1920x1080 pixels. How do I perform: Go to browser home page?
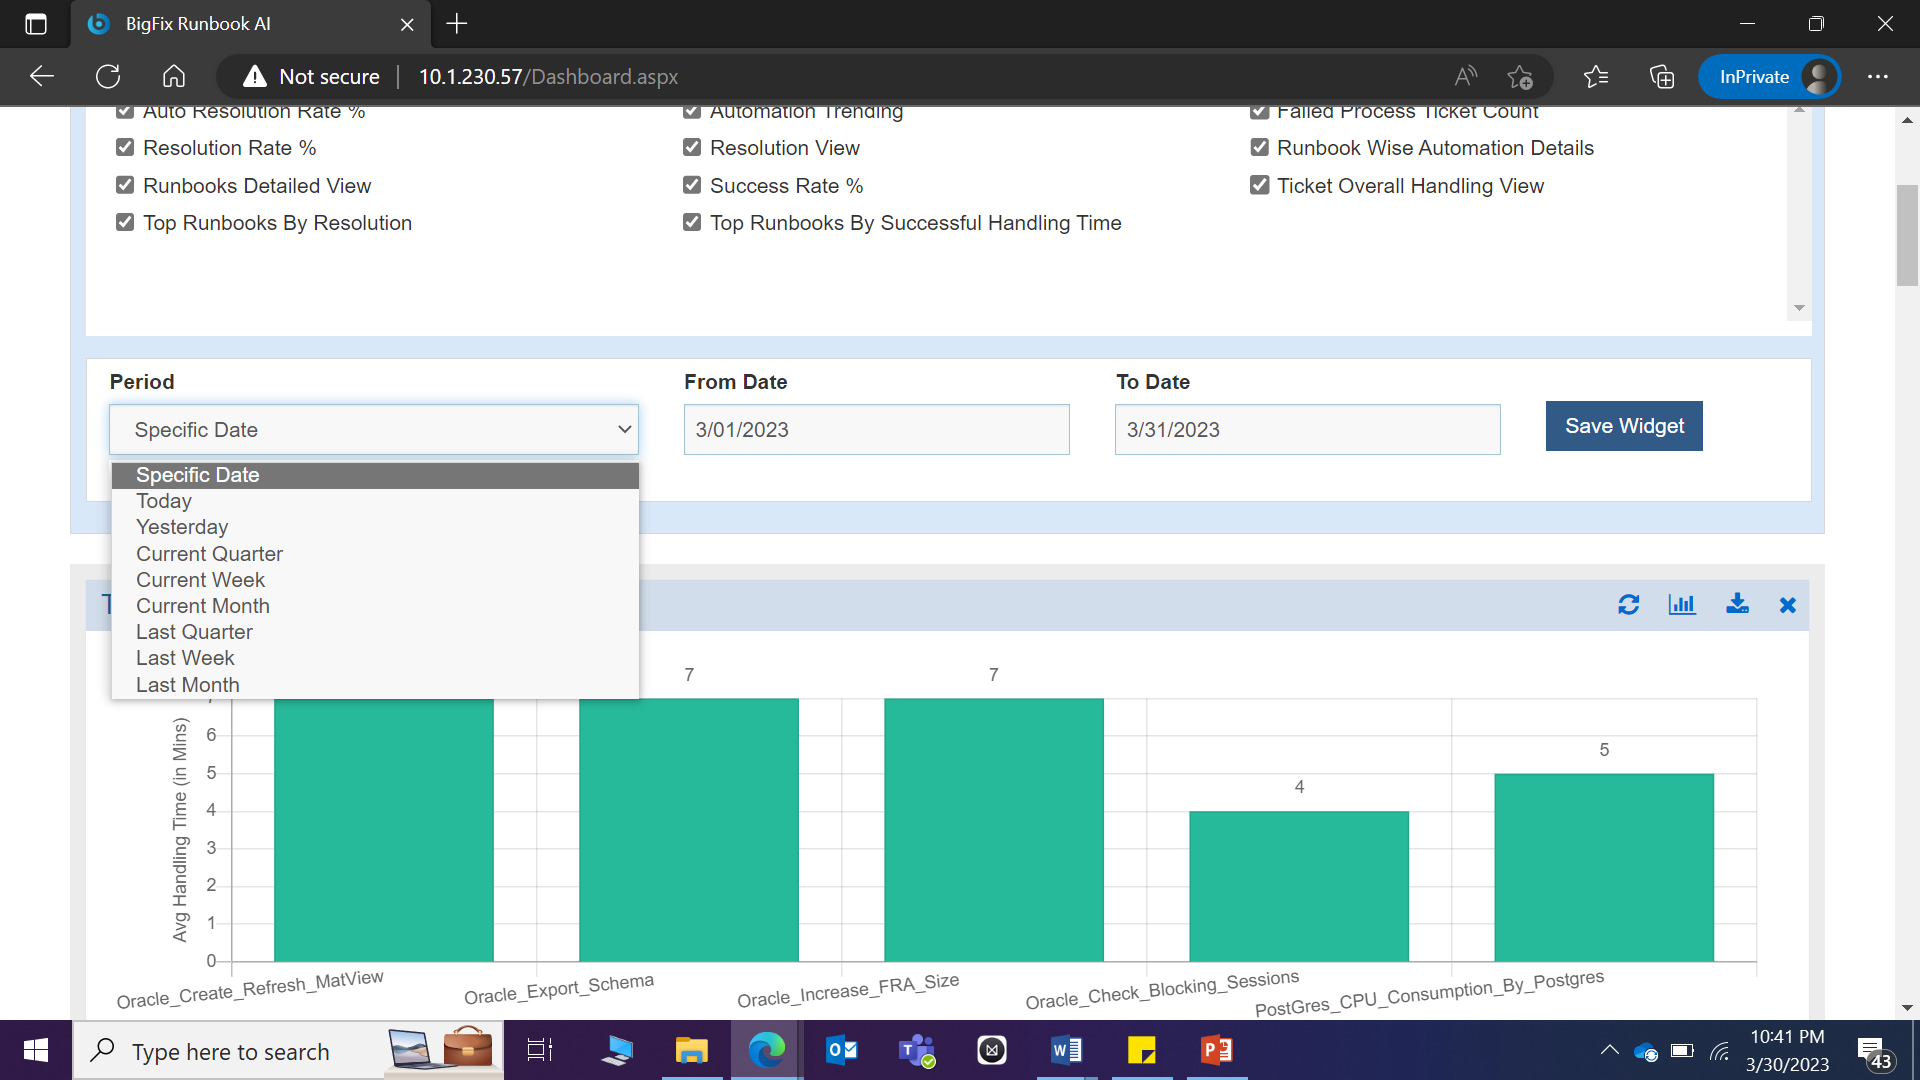[x=174, y=77]
